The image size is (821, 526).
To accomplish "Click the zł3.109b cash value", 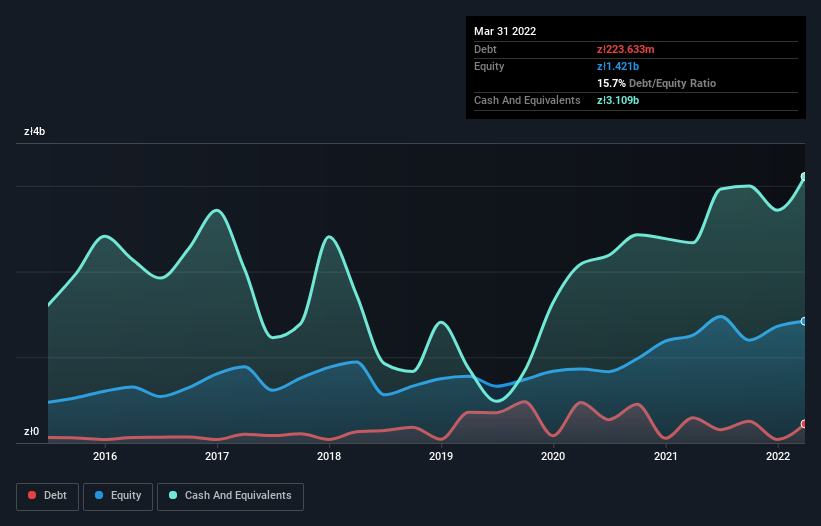I will click(618, 100).
